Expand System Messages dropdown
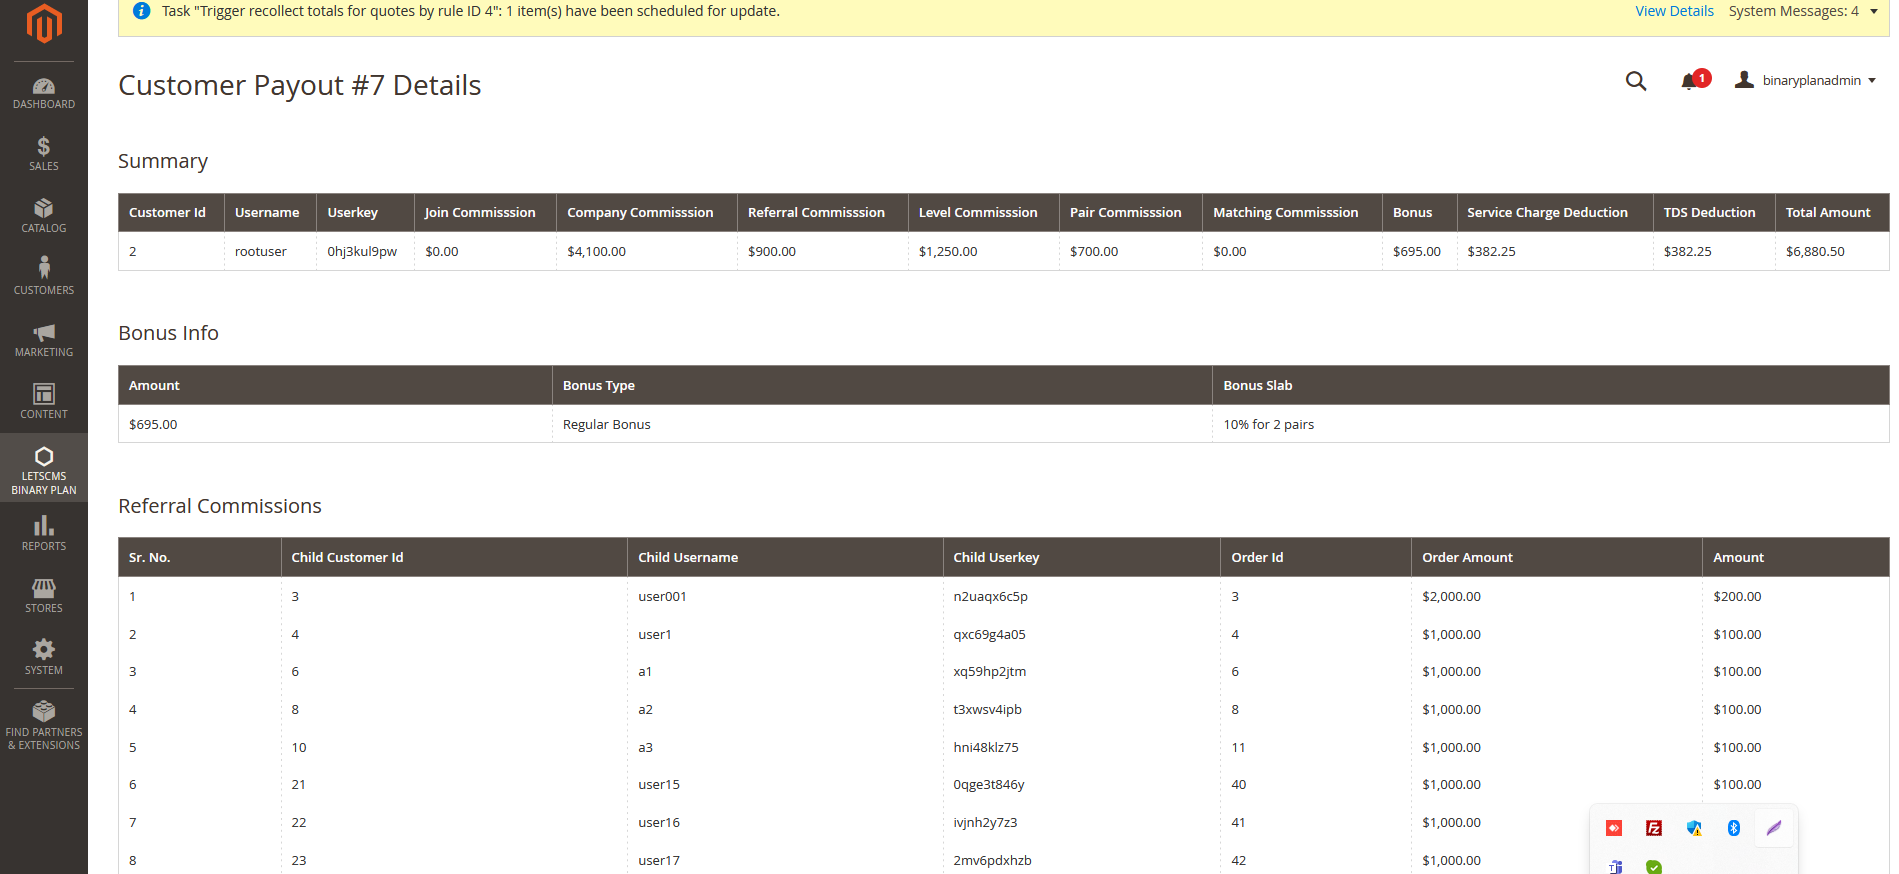This screenshot has width=1899, height=874. [1802, 11]
